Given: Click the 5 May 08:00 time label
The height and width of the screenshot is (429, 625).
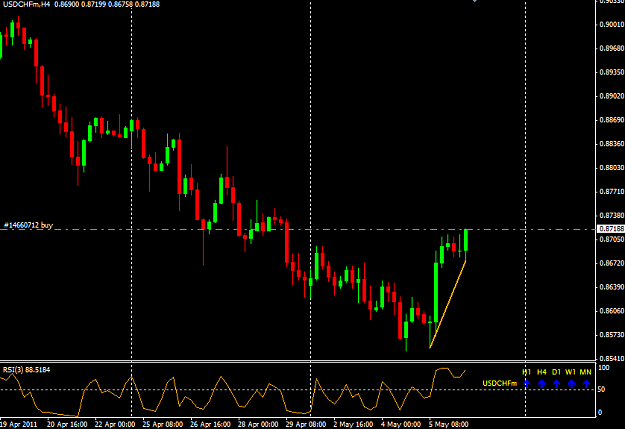Looking at the screenshot, I should point(449,424).
